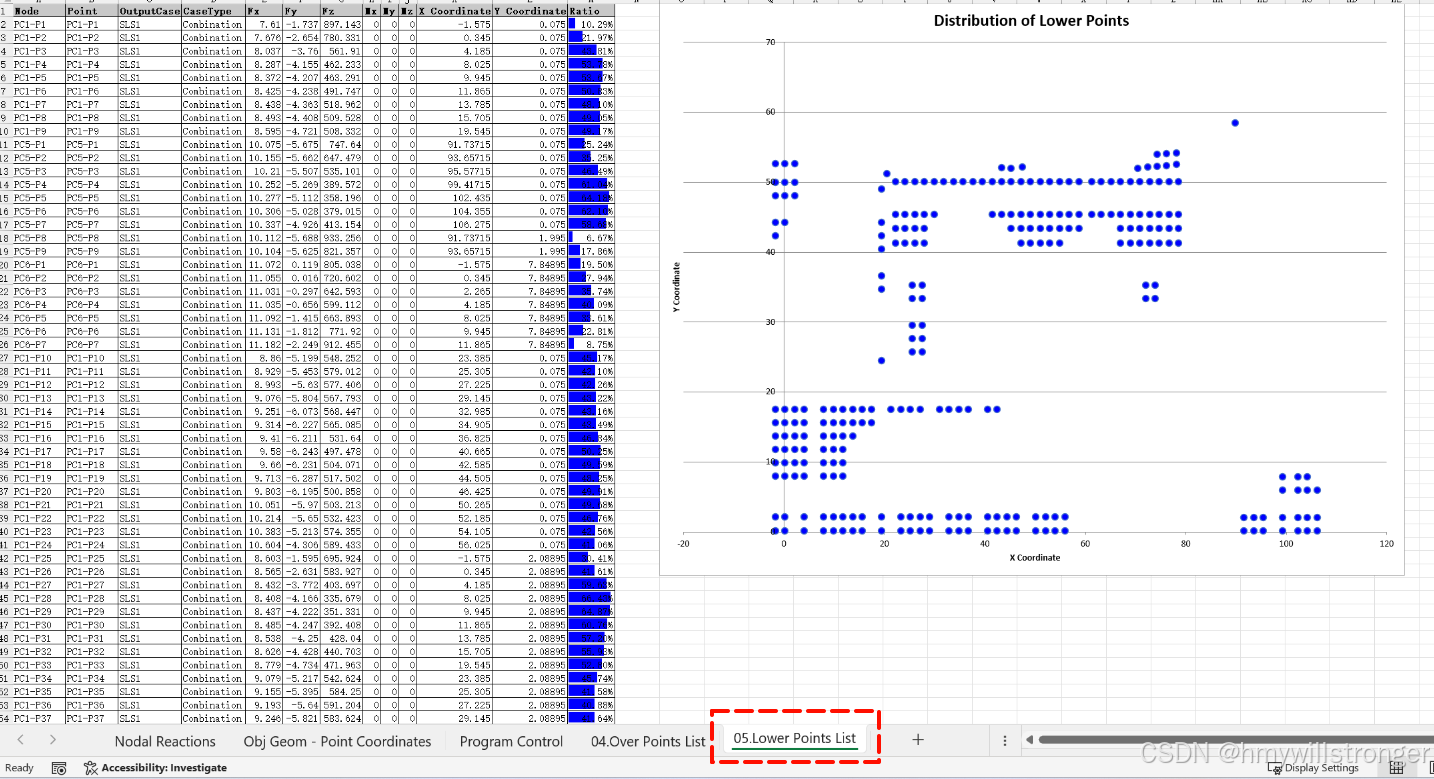Select the 04.Over Points List sheet tab
The image size is (1434, 779).
pyautogui.click(x=648, y=741)
